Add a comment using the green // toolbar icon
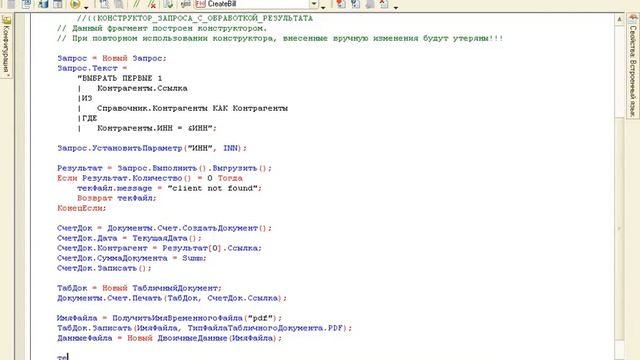 137,4
